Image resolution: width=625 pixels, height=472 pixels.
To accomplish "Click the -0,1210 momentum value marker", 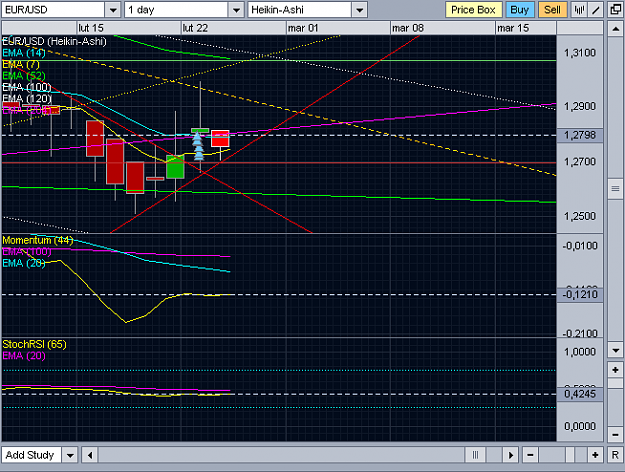I will (x=580, y=295).
